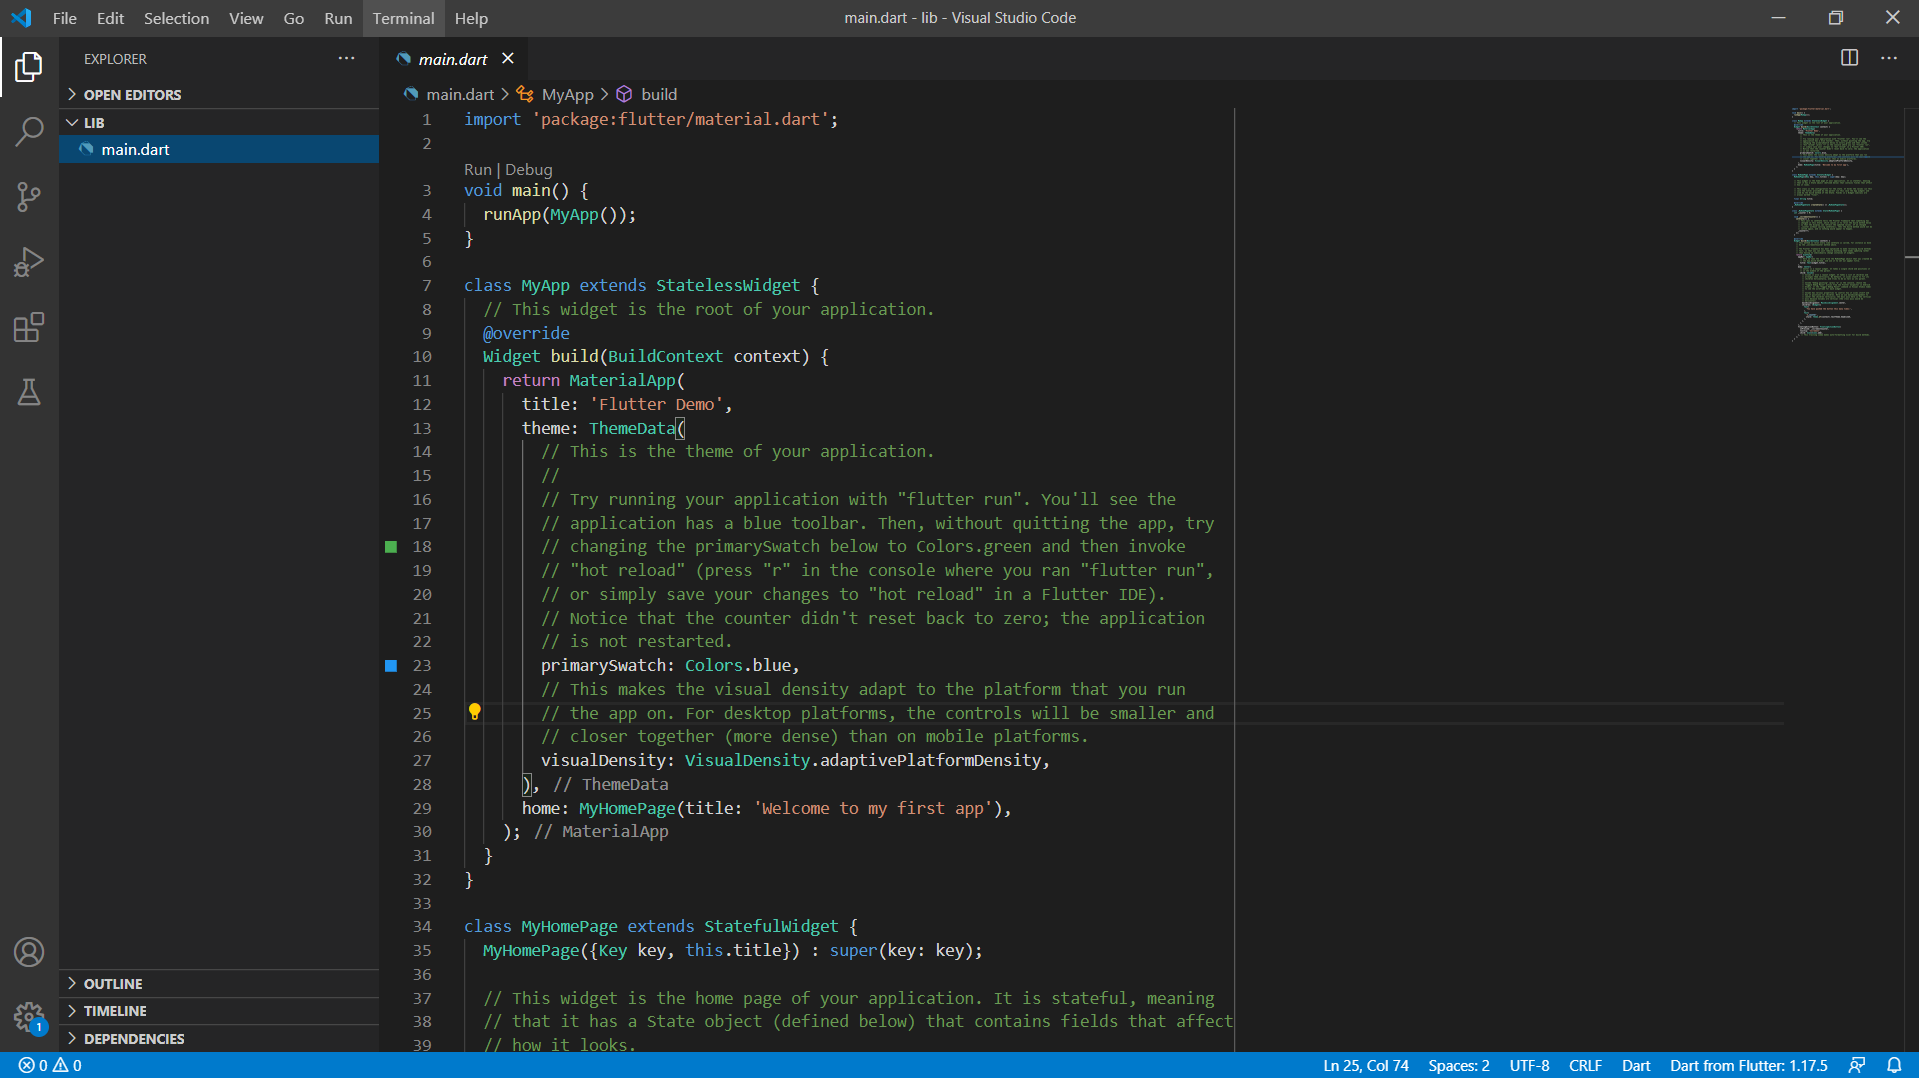Open the Explorer view in activity bar
1919x1078 pixels.
coord(29,67)
